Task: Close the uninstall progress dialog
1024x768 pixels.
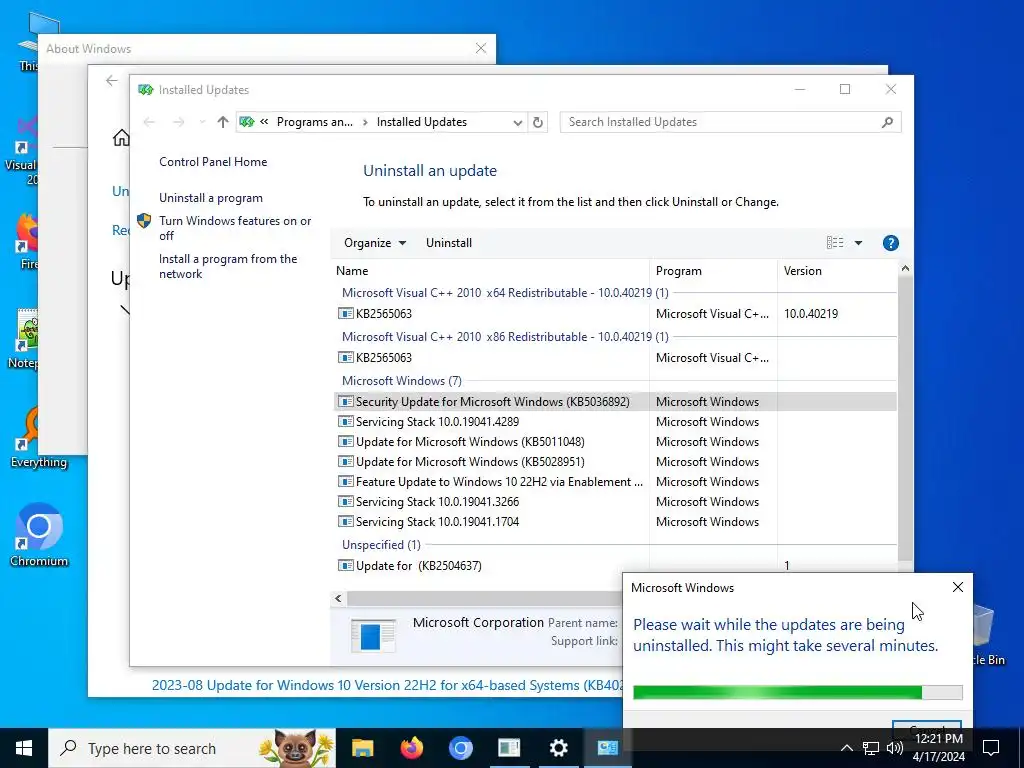Action: click(957, 588)
